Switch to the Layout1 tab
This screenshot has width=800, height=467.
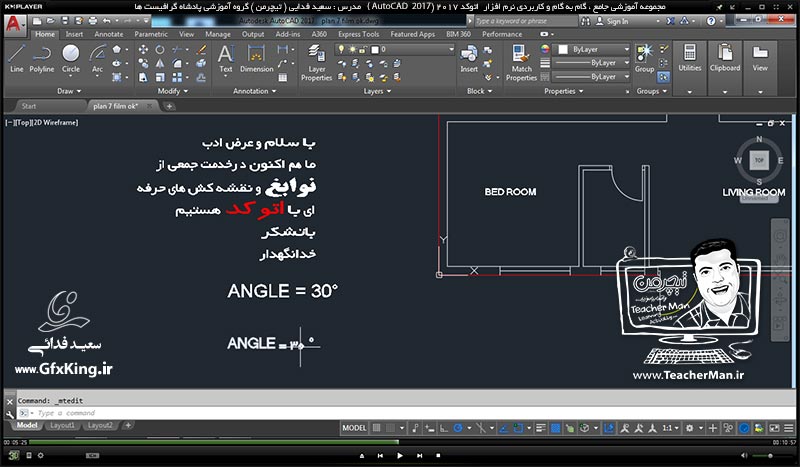[62, 425]
